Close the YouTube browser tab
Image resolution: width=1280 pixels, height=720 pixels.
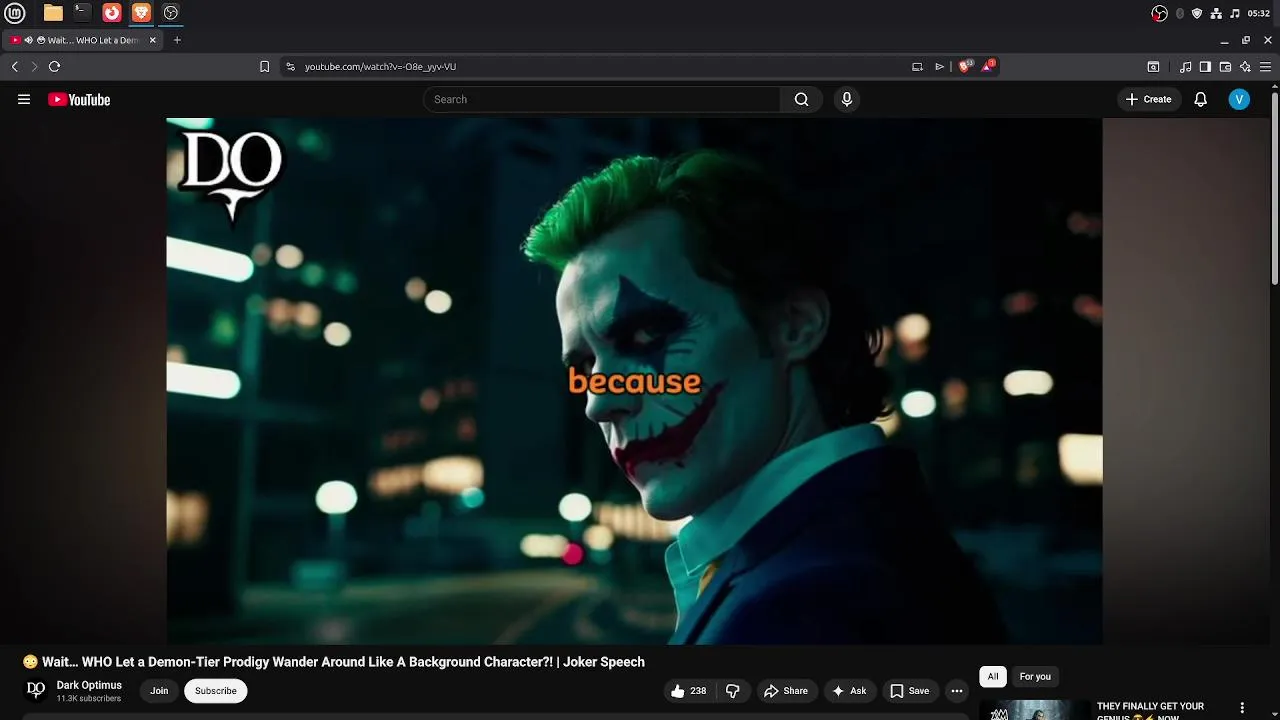153,40
